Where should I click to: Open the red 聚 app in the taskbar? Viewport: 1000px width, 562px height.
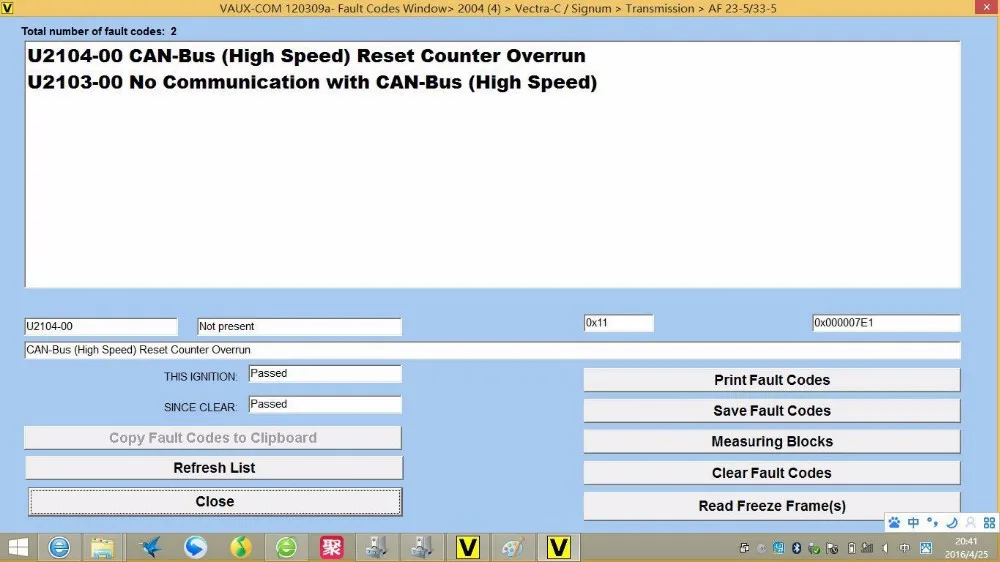click(331, 547)
